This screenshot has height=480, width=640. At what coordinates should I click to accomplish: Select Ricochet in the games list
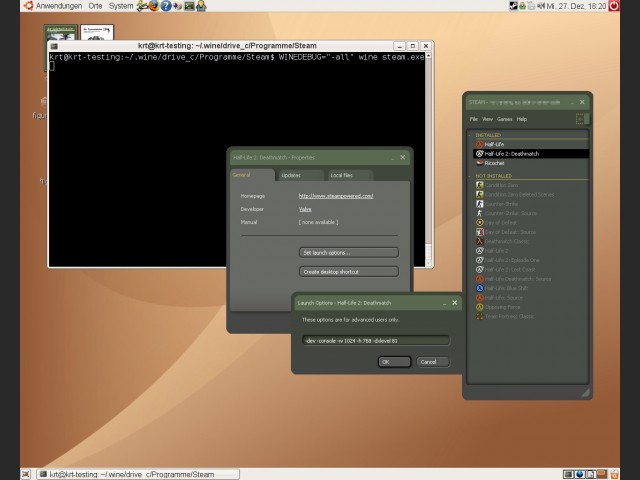(531, 163)
